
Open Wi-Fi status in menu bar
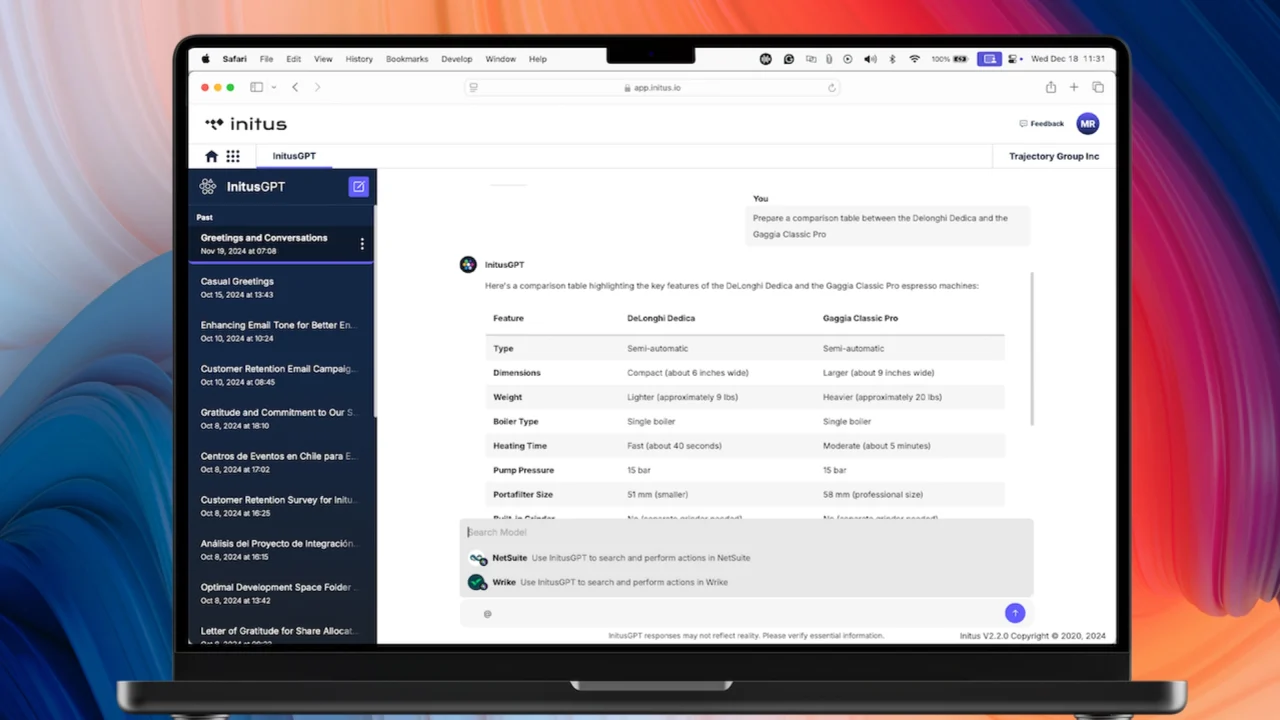914,59
